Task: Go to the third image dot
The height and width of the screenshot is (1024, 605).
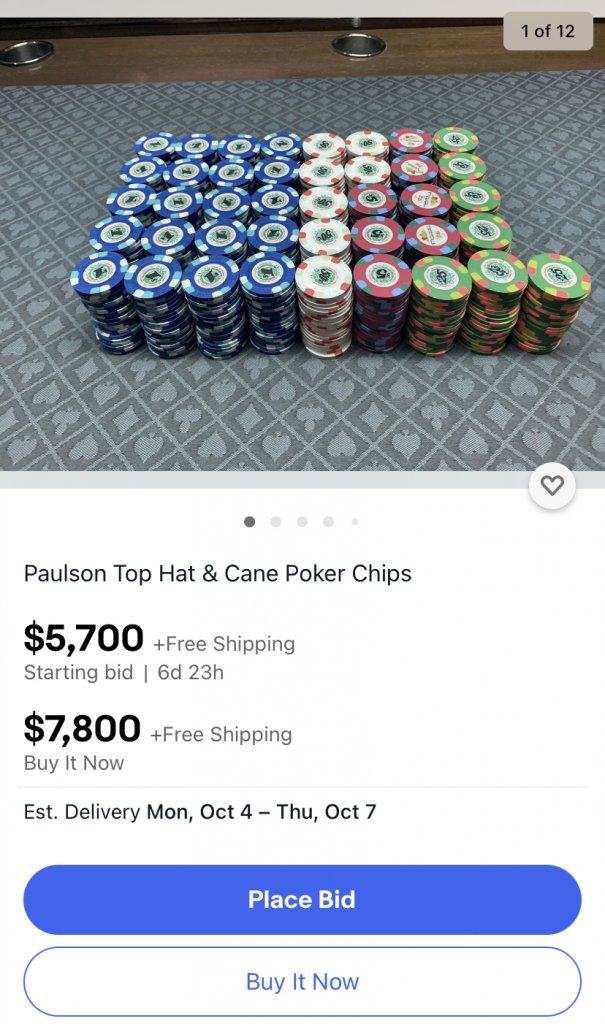Action: coord(302,521)
